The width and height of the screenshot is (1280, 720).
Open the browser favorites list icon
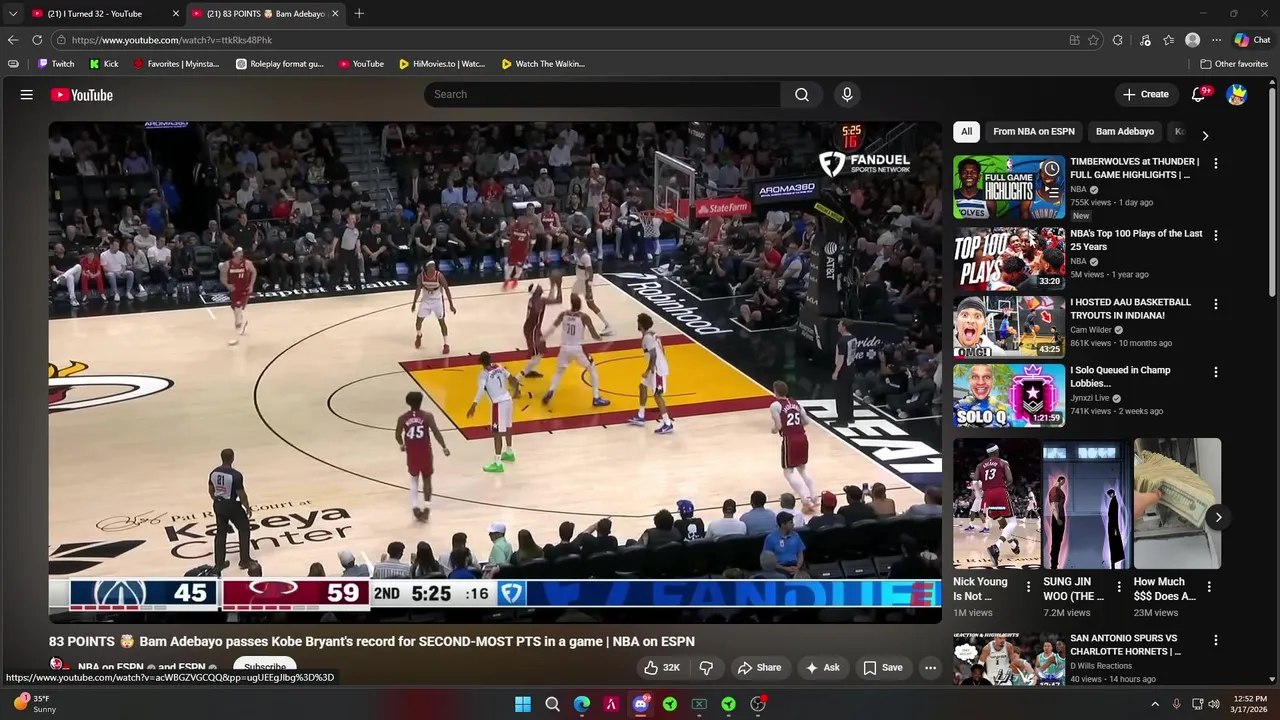pyautogui.click(x=1168, y=40)
